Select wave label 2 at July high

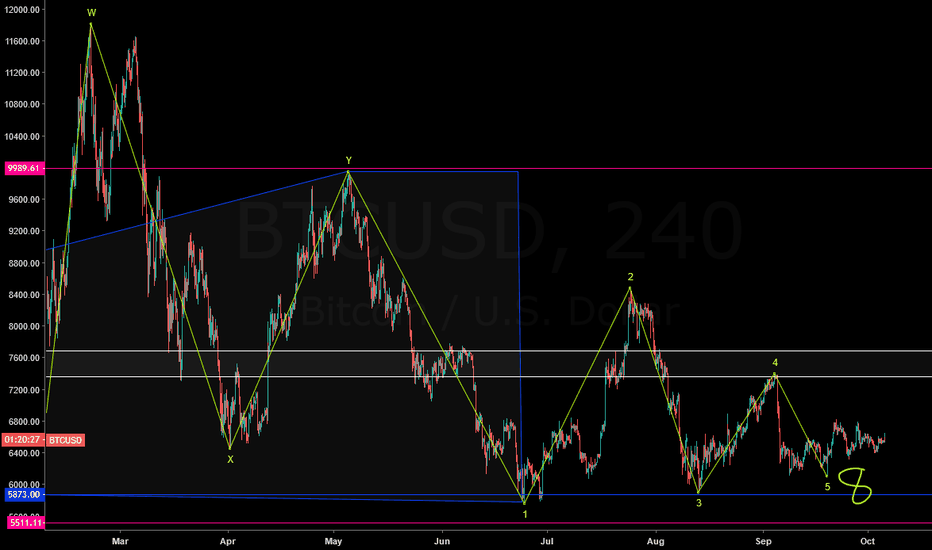(x=631, y=276)
